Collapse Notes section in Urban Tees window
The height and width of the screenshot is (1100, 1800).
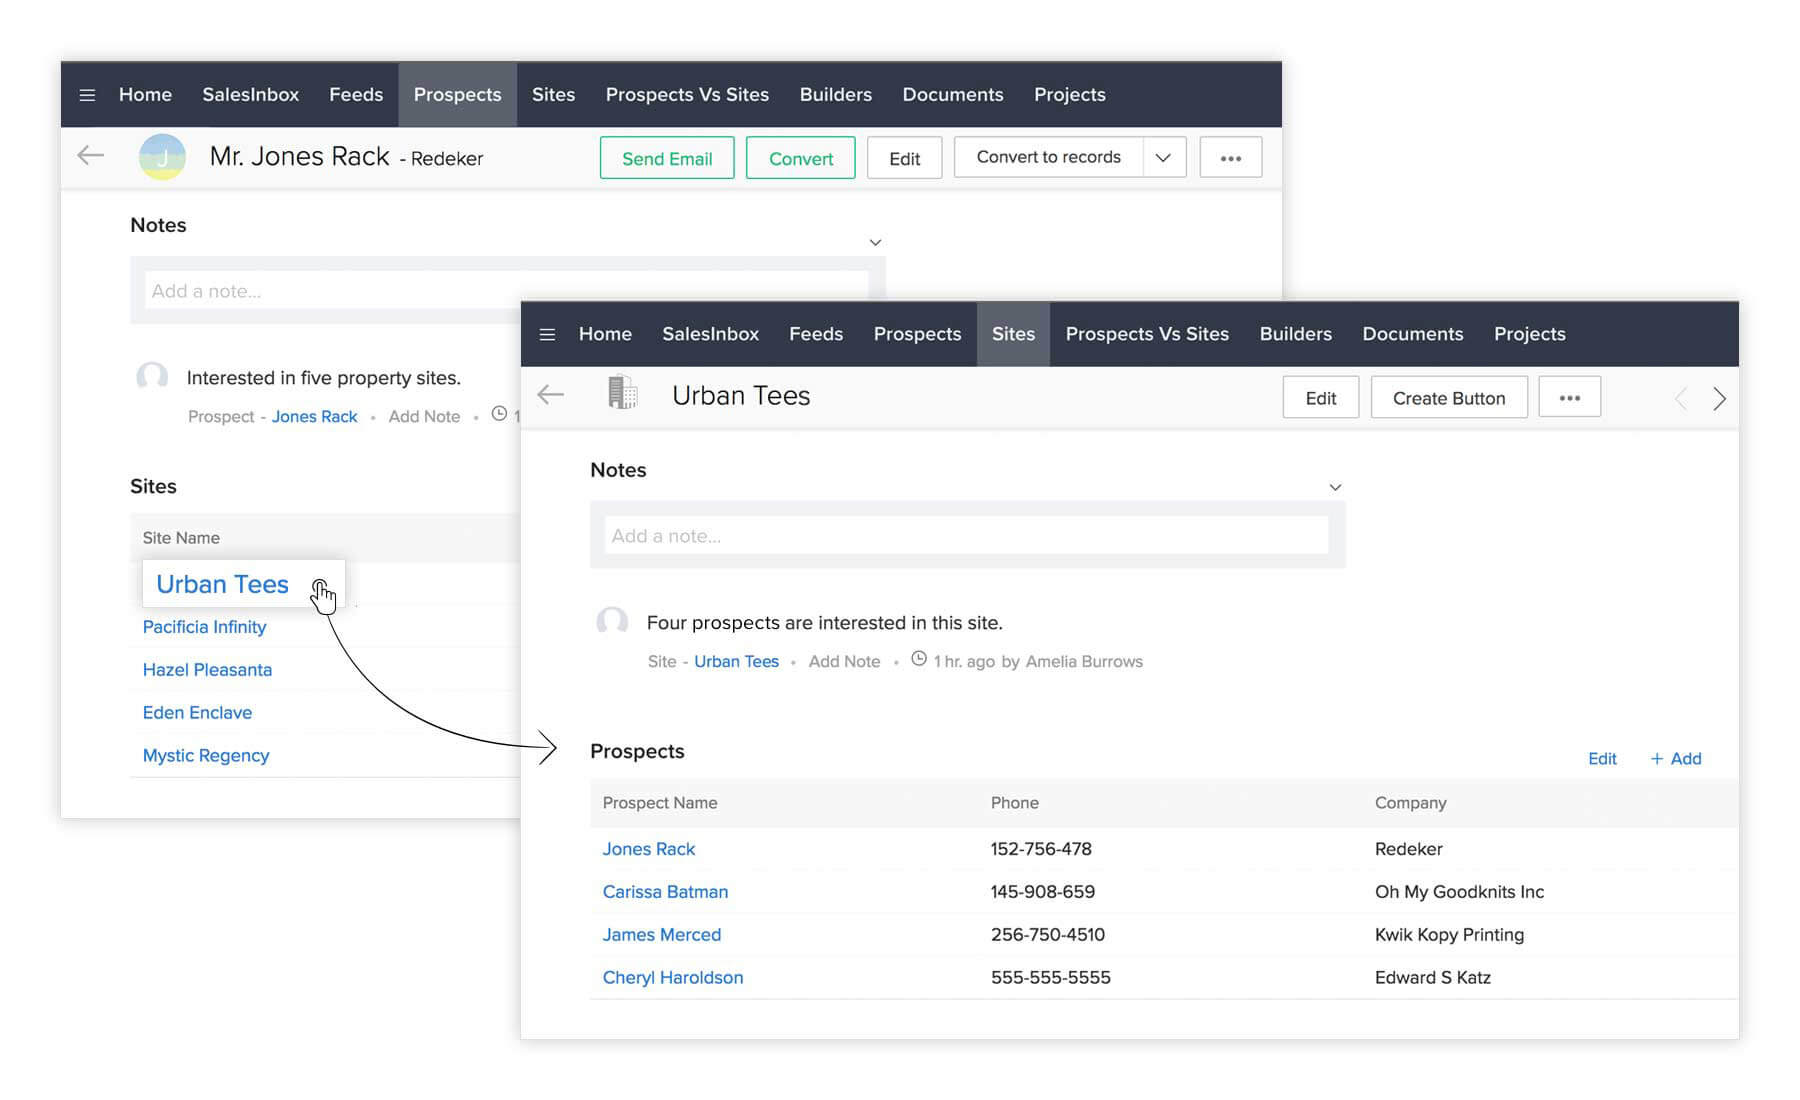[x=1335, y=487]
